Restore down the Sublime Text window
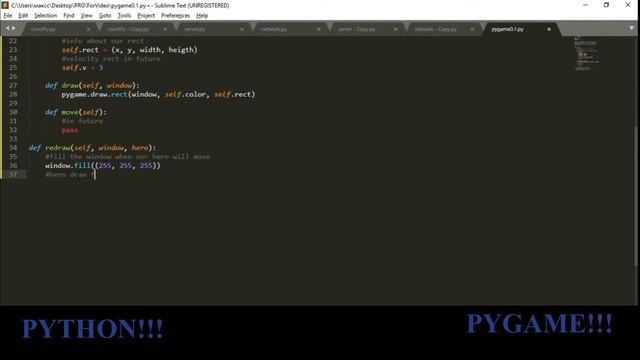Image resolution: width=640 pixels, height=360 pixels. coord(607,5)
